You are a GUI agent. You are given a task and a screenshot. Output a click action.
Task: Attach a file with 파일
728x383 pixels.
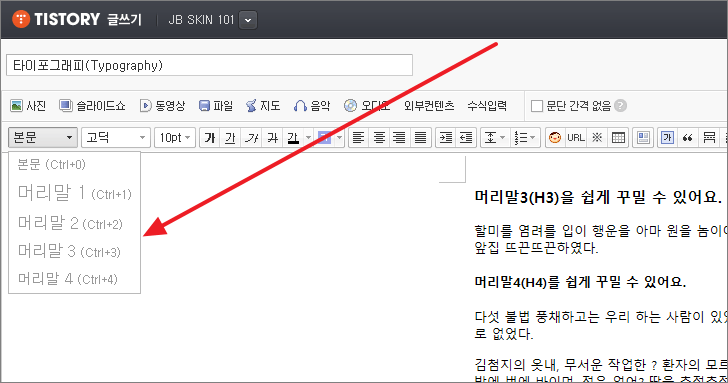tap(216, 106)
